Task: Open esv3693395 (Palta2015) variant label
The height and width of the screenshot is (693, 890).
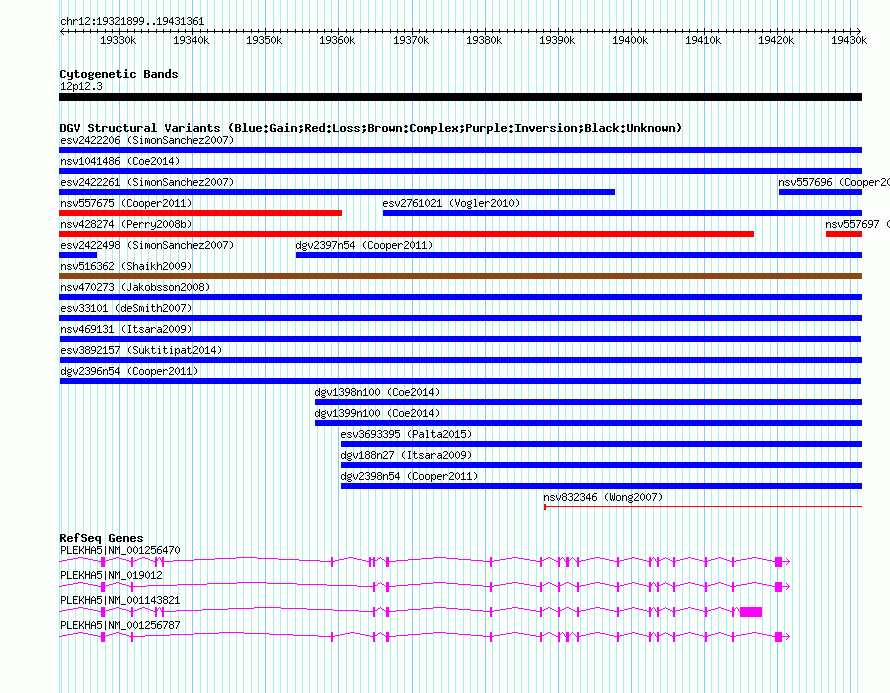Action: [406, 434]
